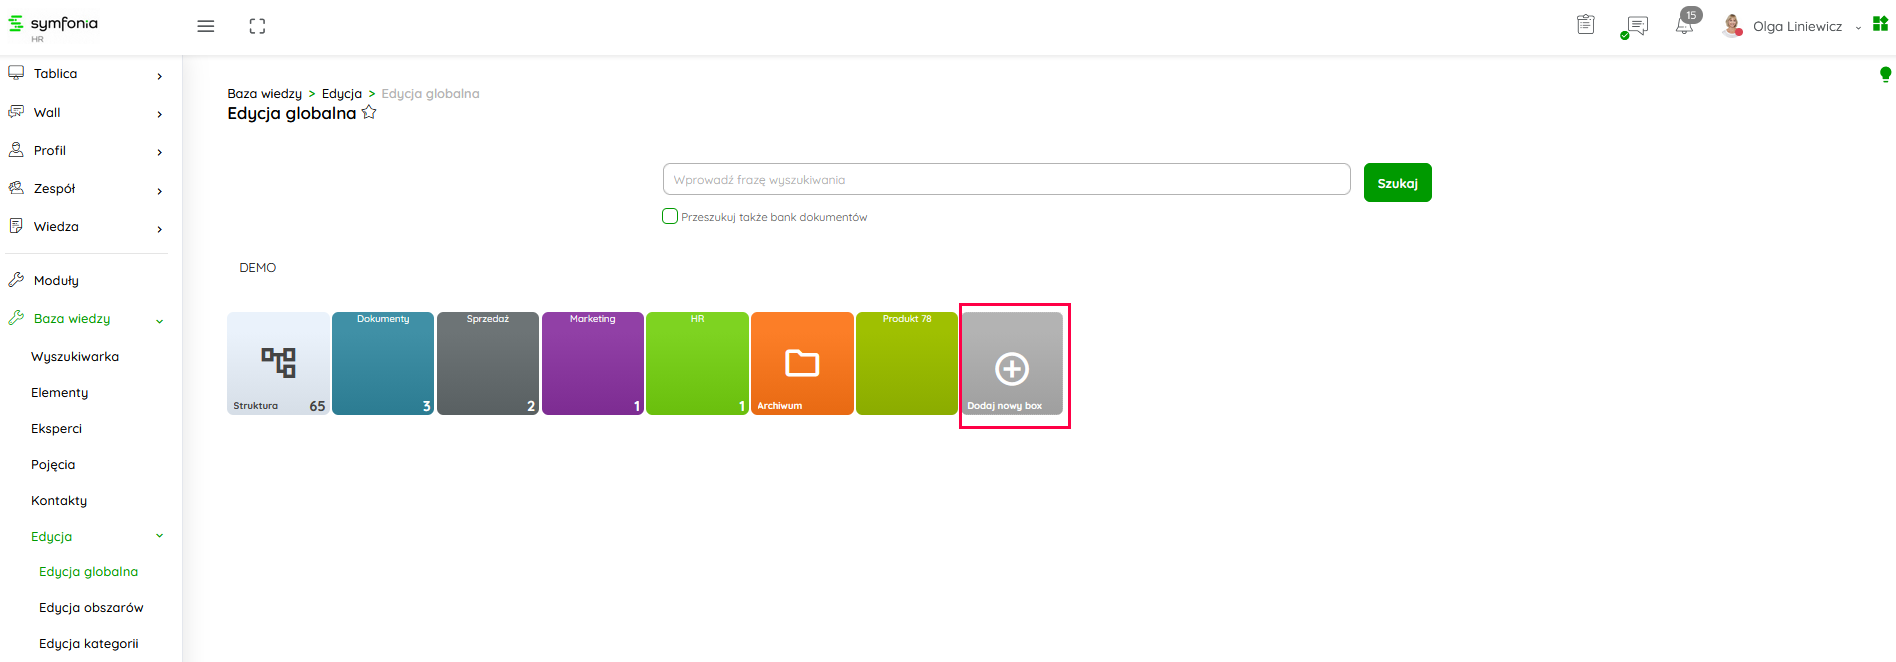The image size is (1896, 662).
Task: Open the orange Archiwum box
Action: click(x=802, y=364)
